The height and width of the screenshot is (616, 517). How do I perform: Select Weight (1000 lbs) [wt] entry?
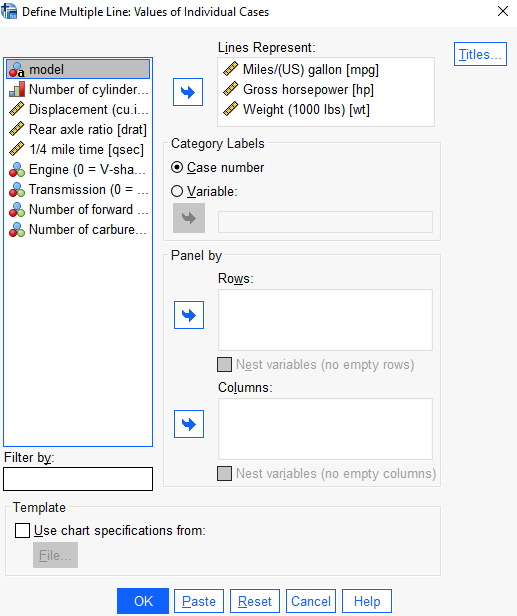click(296, 110)
